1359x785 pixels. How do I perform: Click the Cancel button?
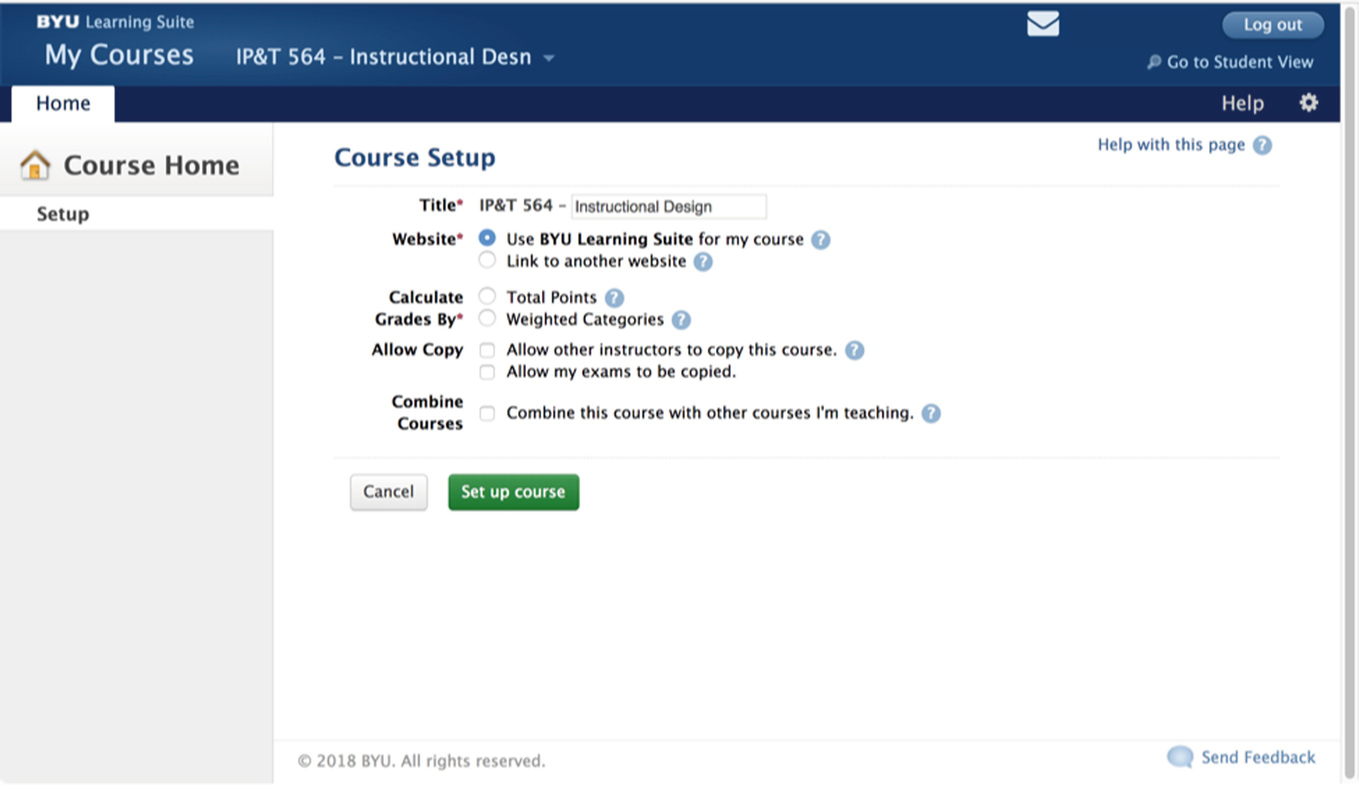click(389, 492)
